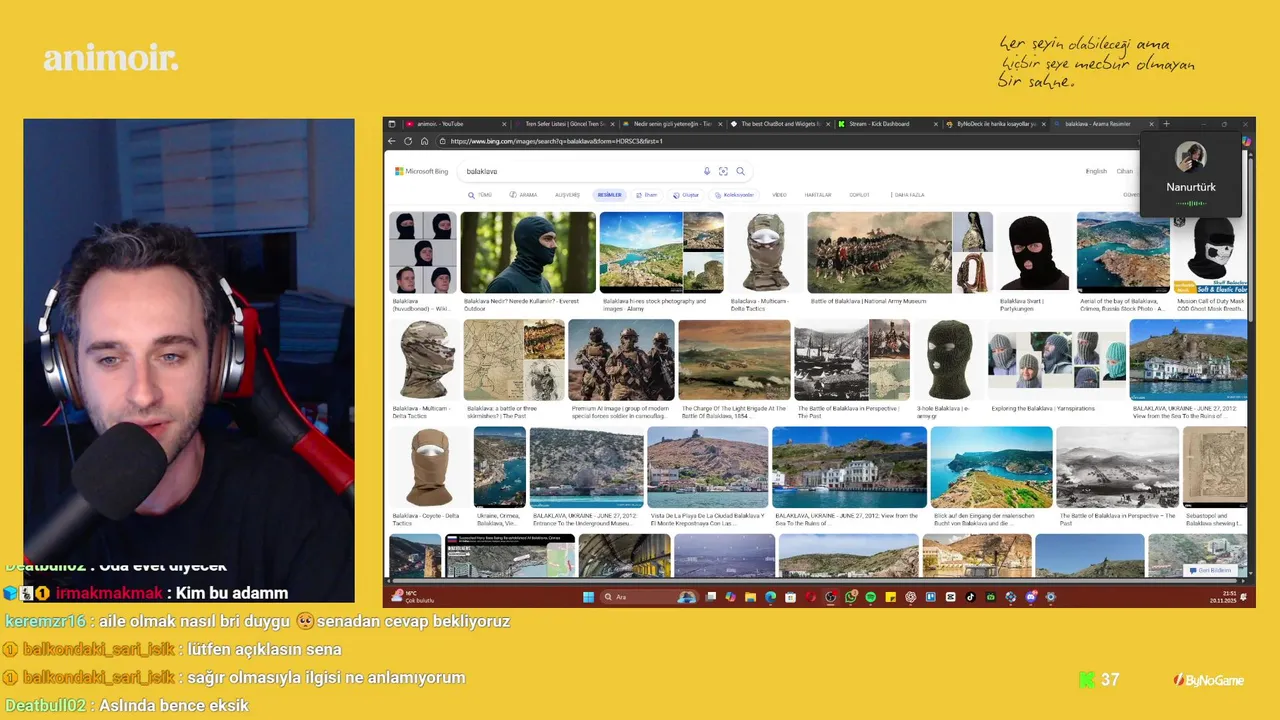Open WhatsApp from the taskbar
This screenshot has height=720, width=1280.
point(850,597)
